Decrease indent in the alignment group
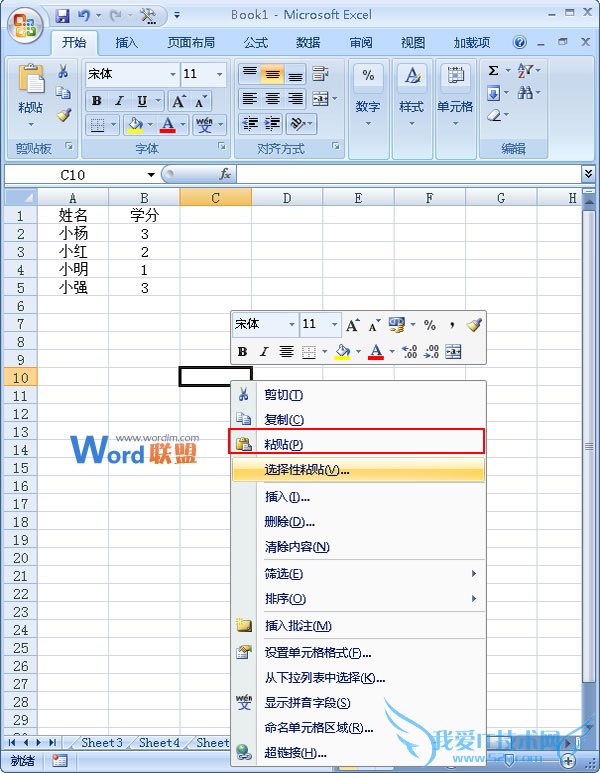Viewport: 600px width, 773px height. [x=250, y=123]
